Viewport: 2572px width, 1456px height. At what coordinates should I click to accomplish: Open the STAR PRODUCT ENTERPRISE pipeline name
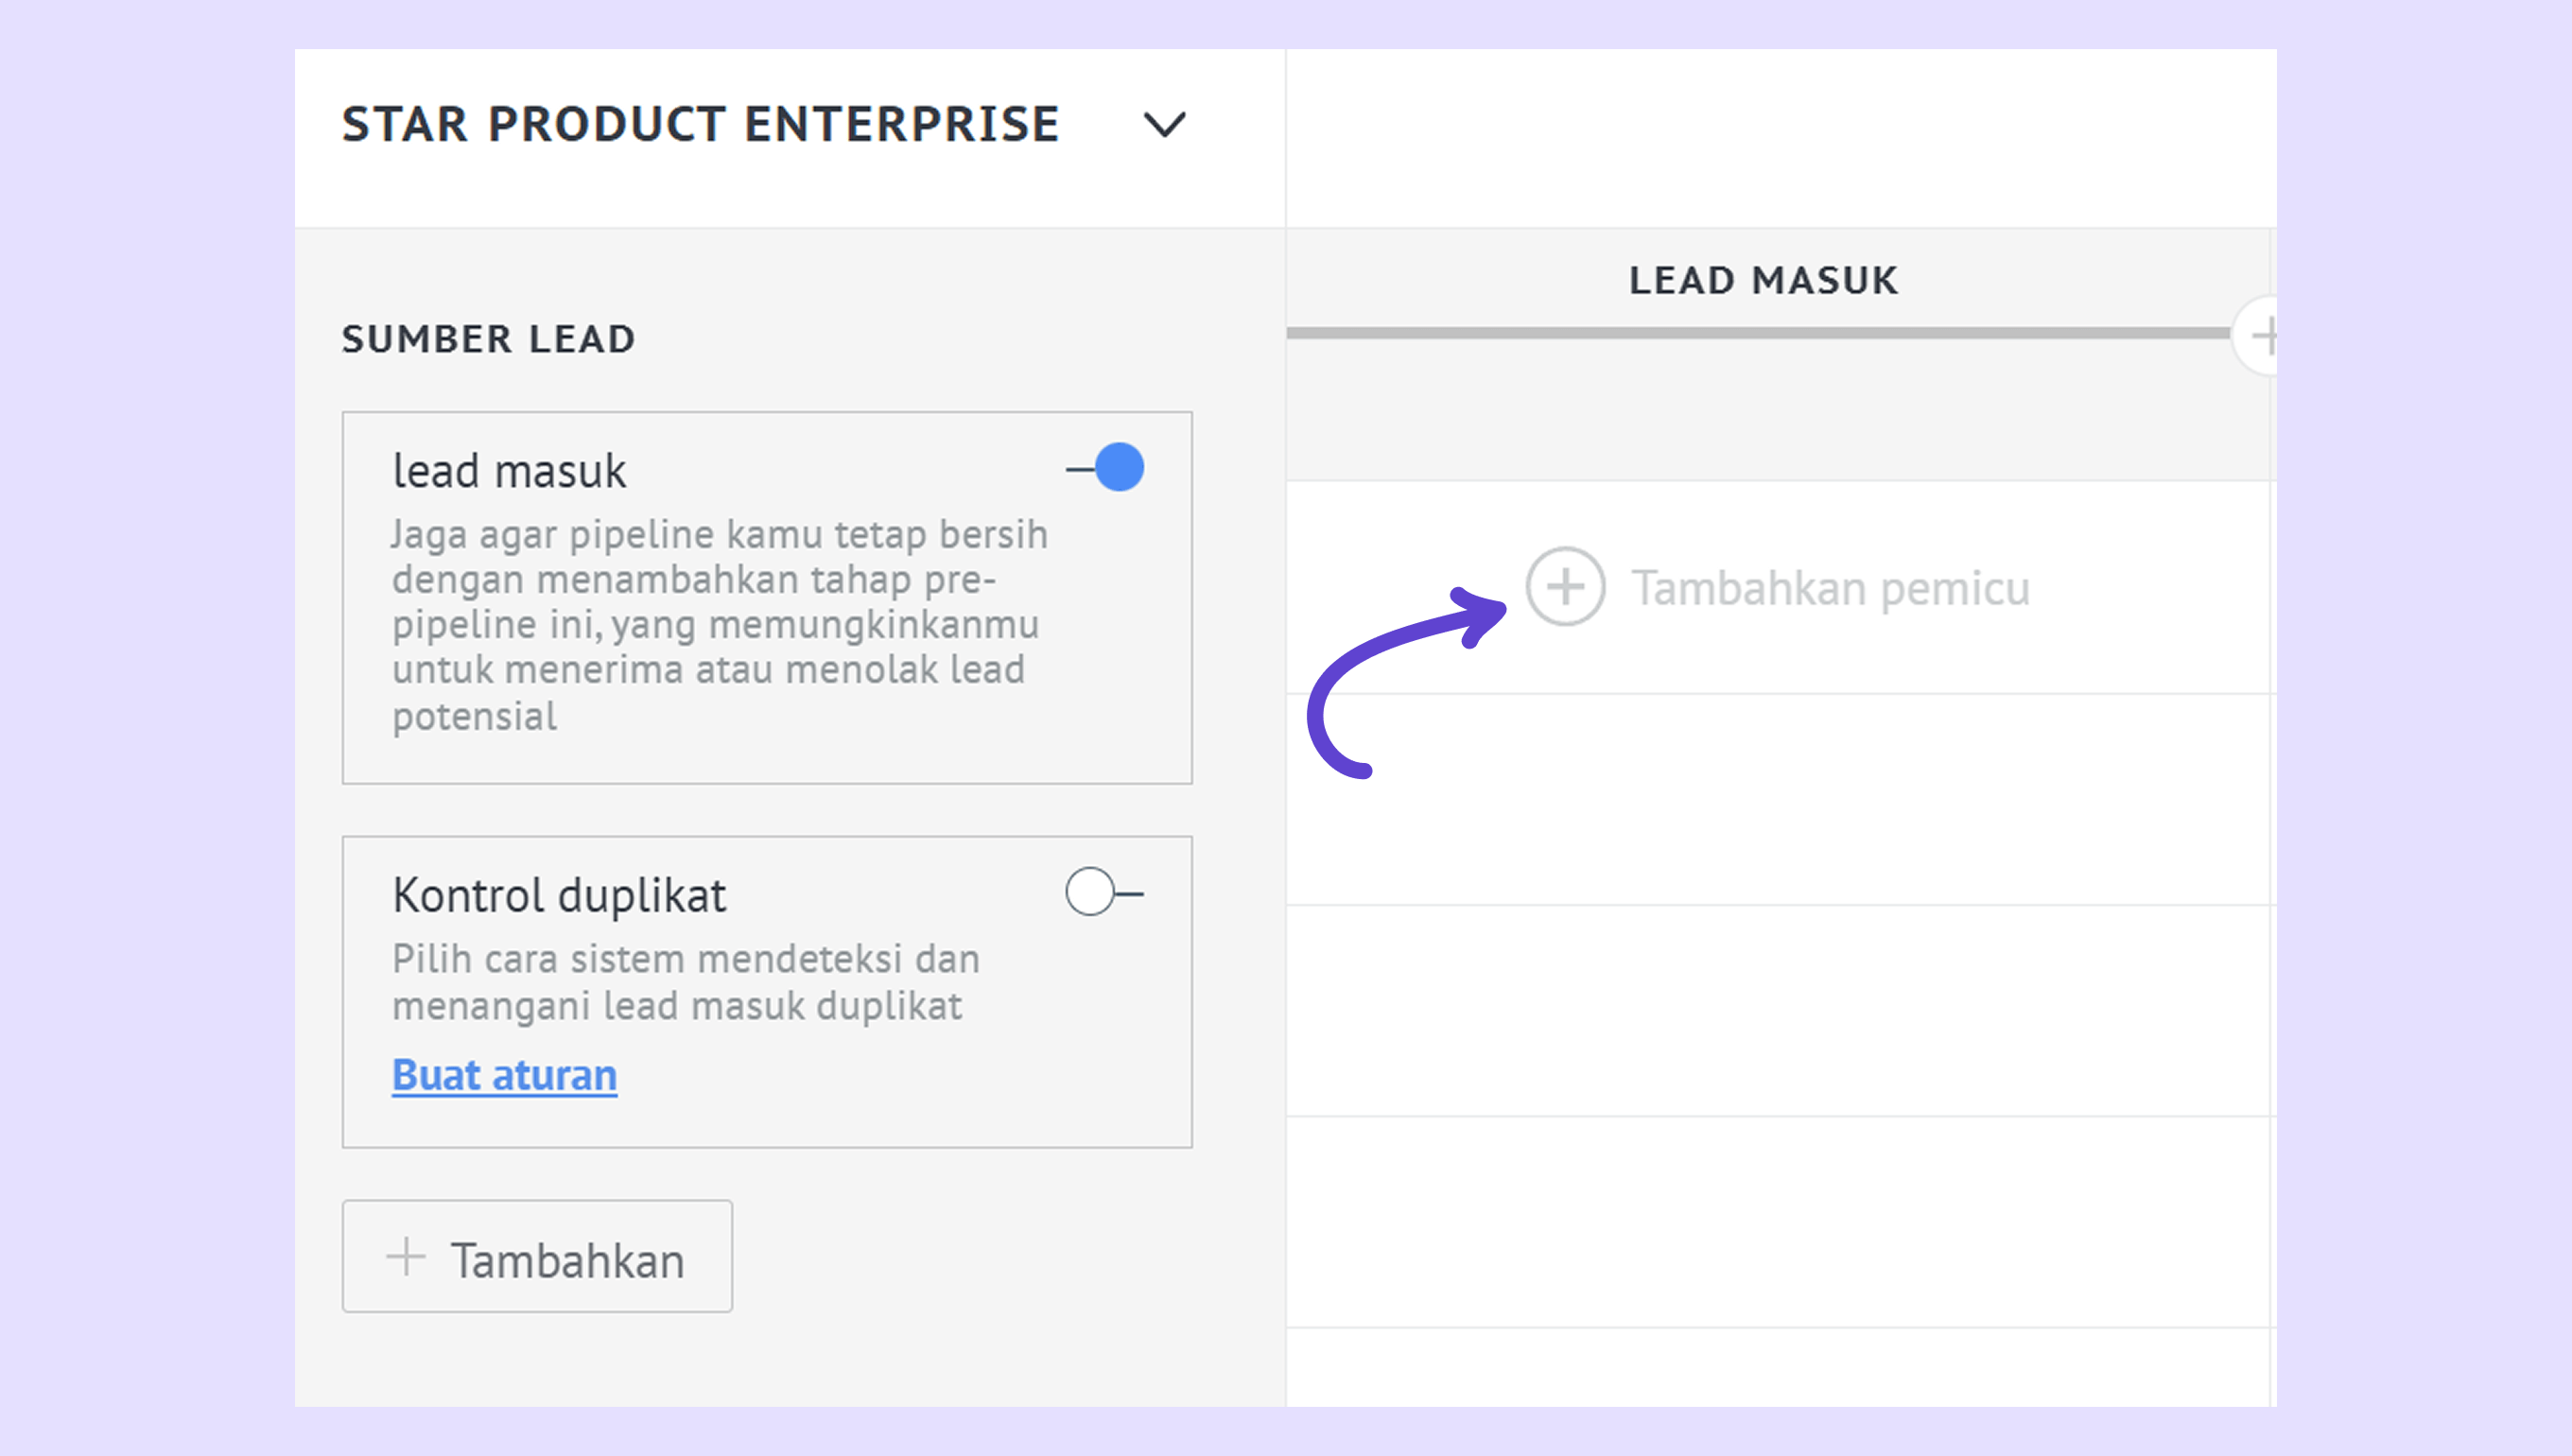coord(700,125)
